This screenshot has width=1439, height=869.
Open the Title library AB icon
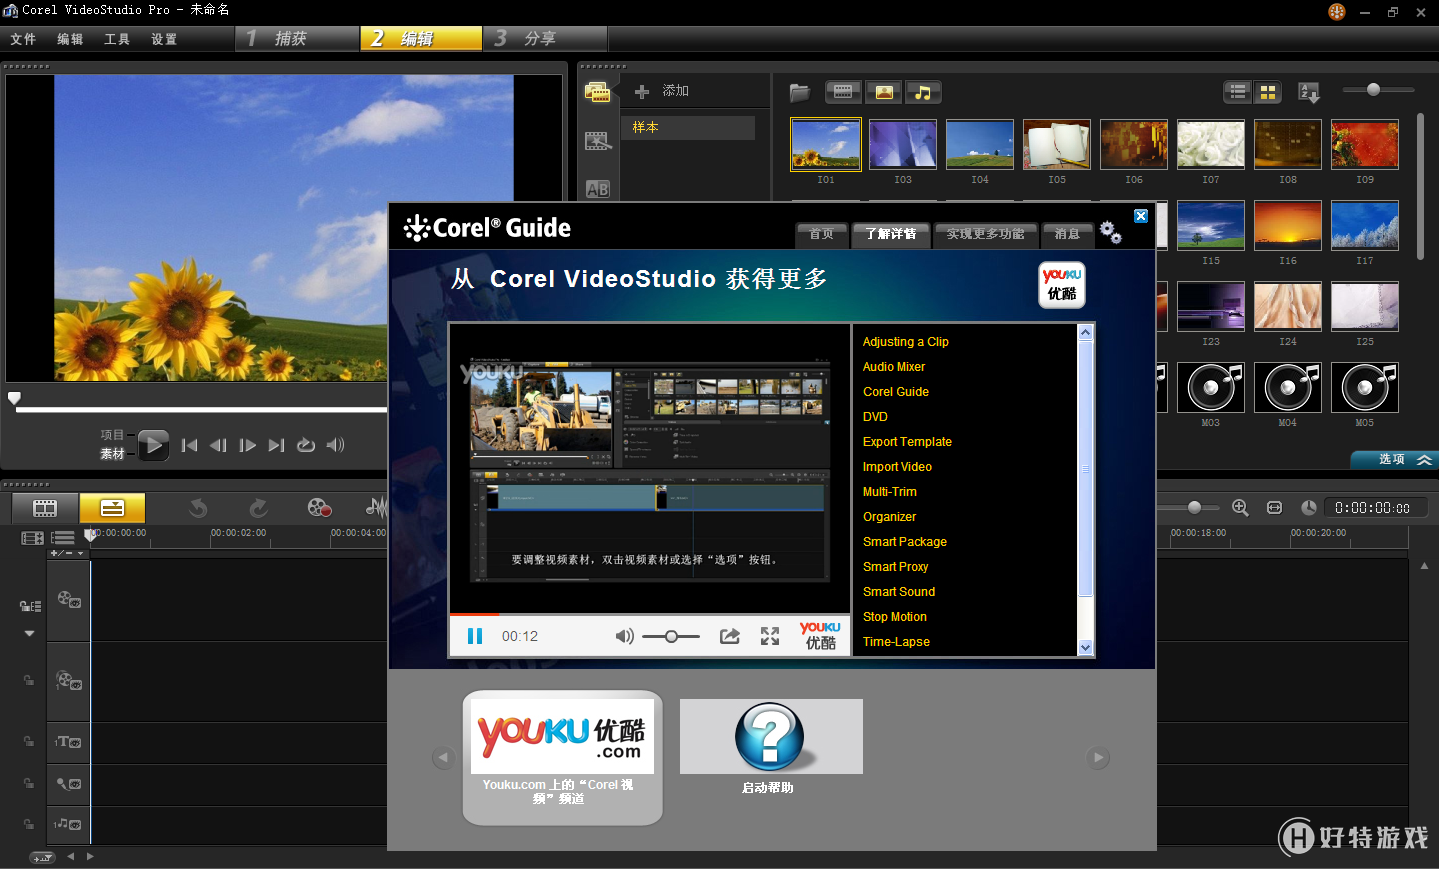[x=597, y=189]
